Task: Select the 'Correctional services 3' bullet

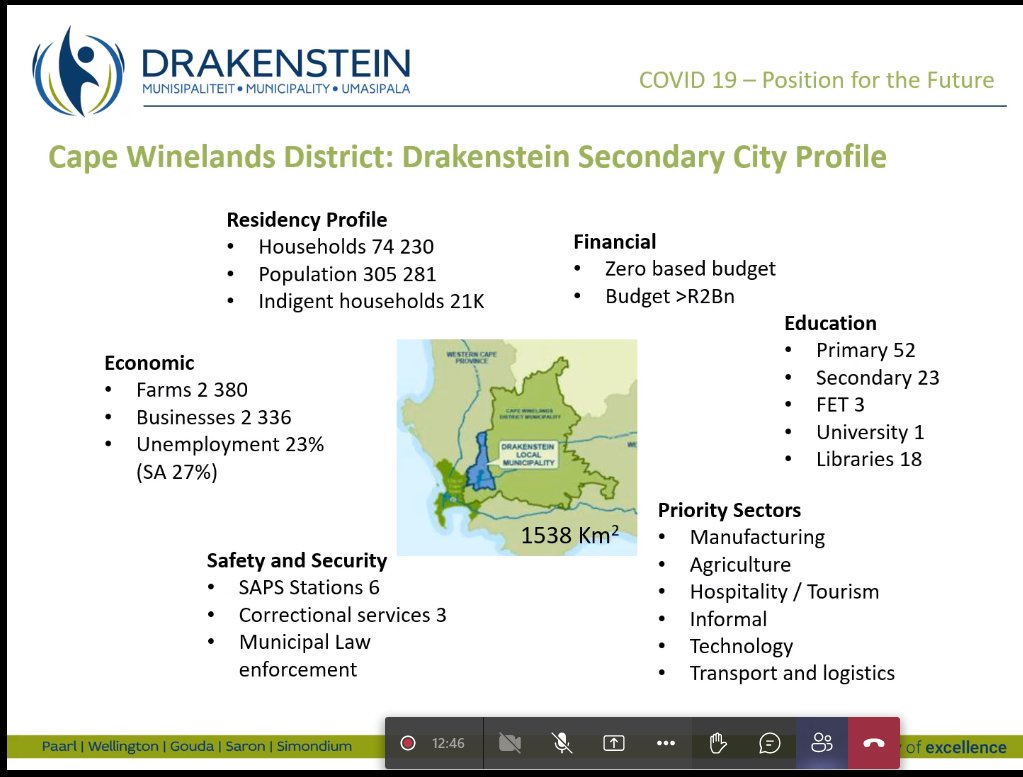Action: 343,615
